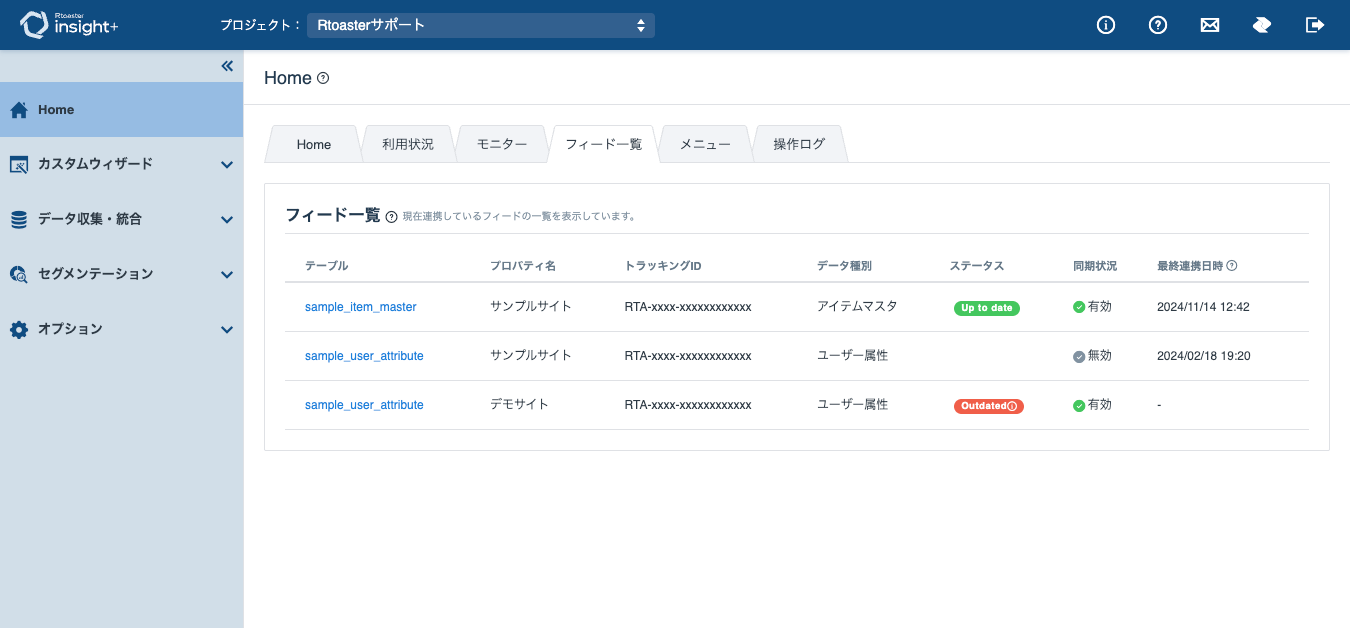
Task: Open the mail envelope icon
Action: tap(1210, 25)
